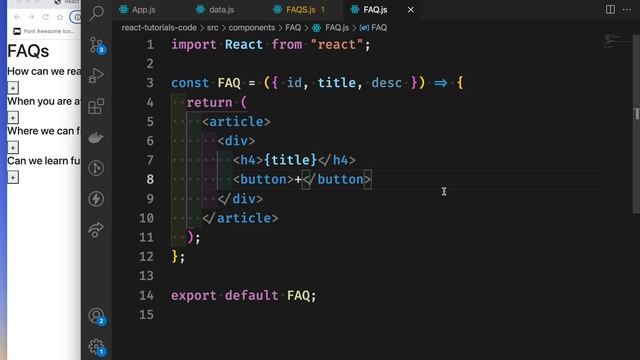Click line number 14 in gutter

(x=146, y=295)
